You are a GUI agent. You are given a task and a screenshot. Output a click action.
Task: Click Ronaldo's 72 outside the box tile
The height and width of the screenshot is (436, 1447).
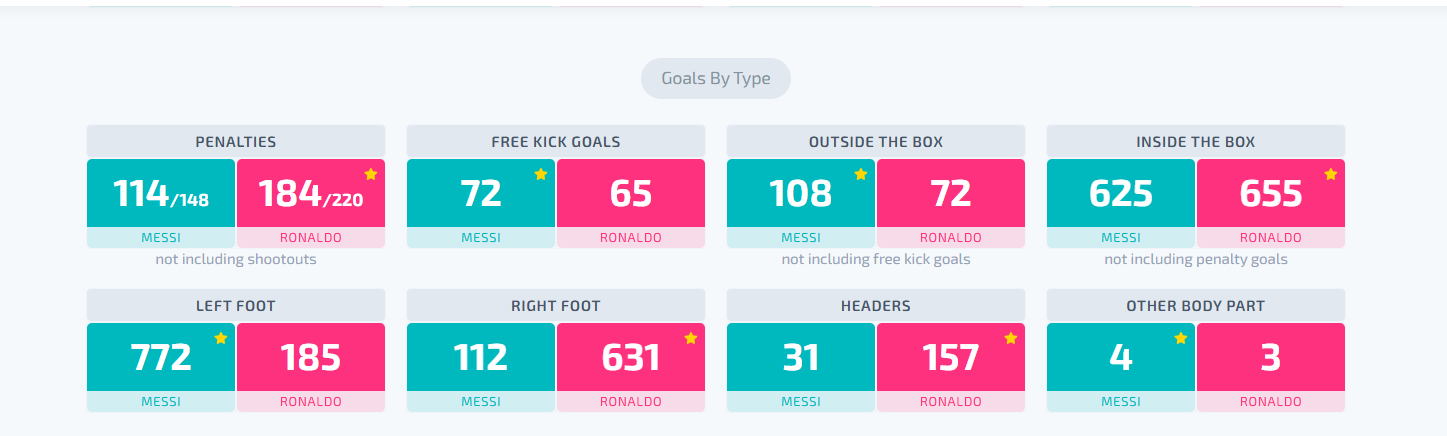[951, 193]
